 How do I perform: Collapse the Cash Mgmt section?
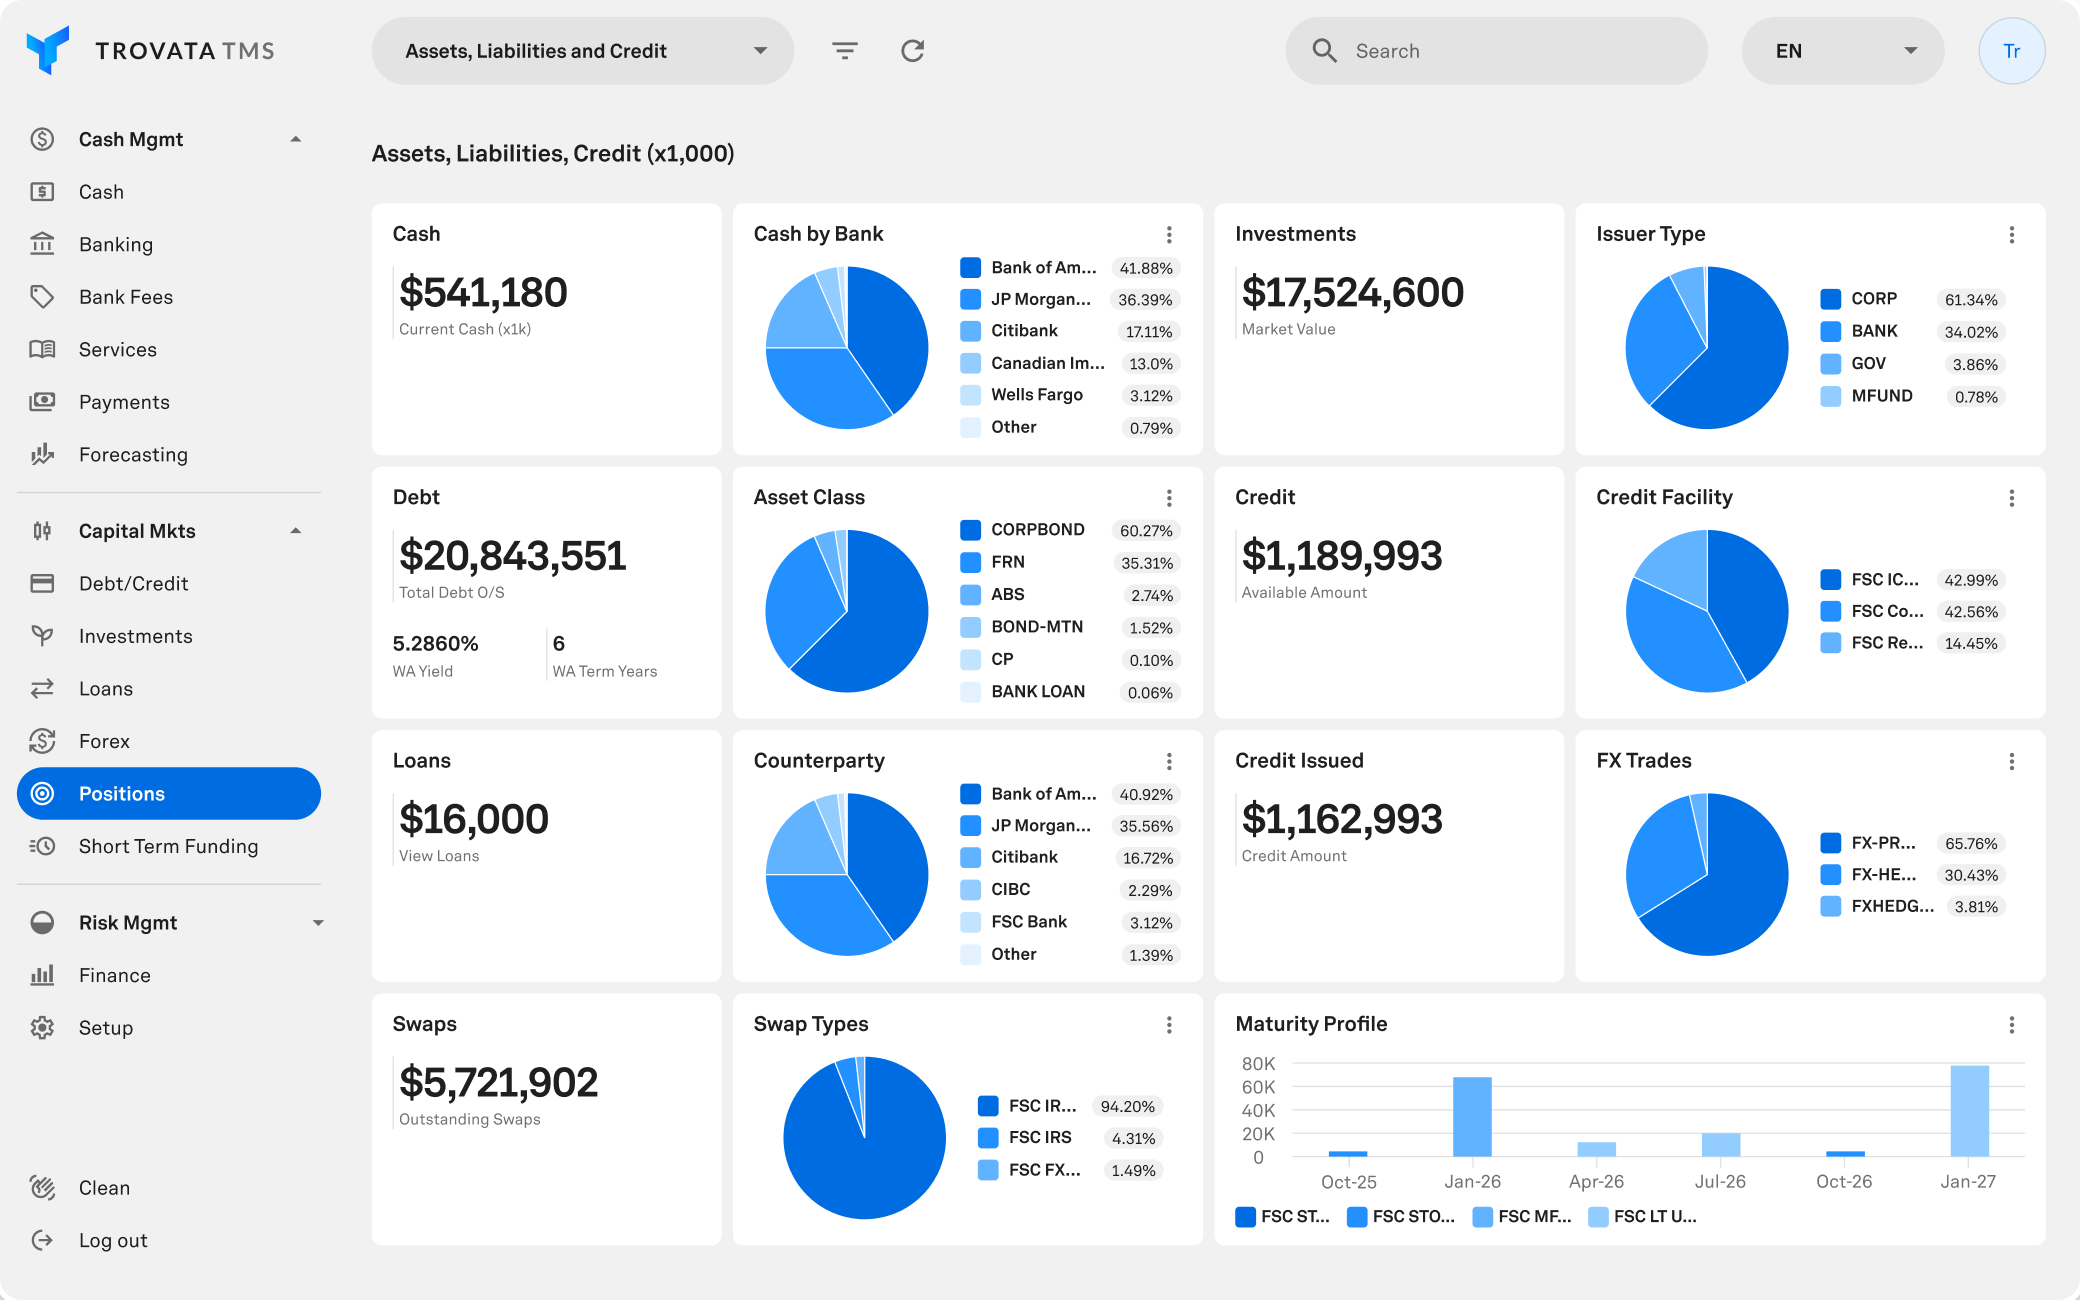(296, 140)
